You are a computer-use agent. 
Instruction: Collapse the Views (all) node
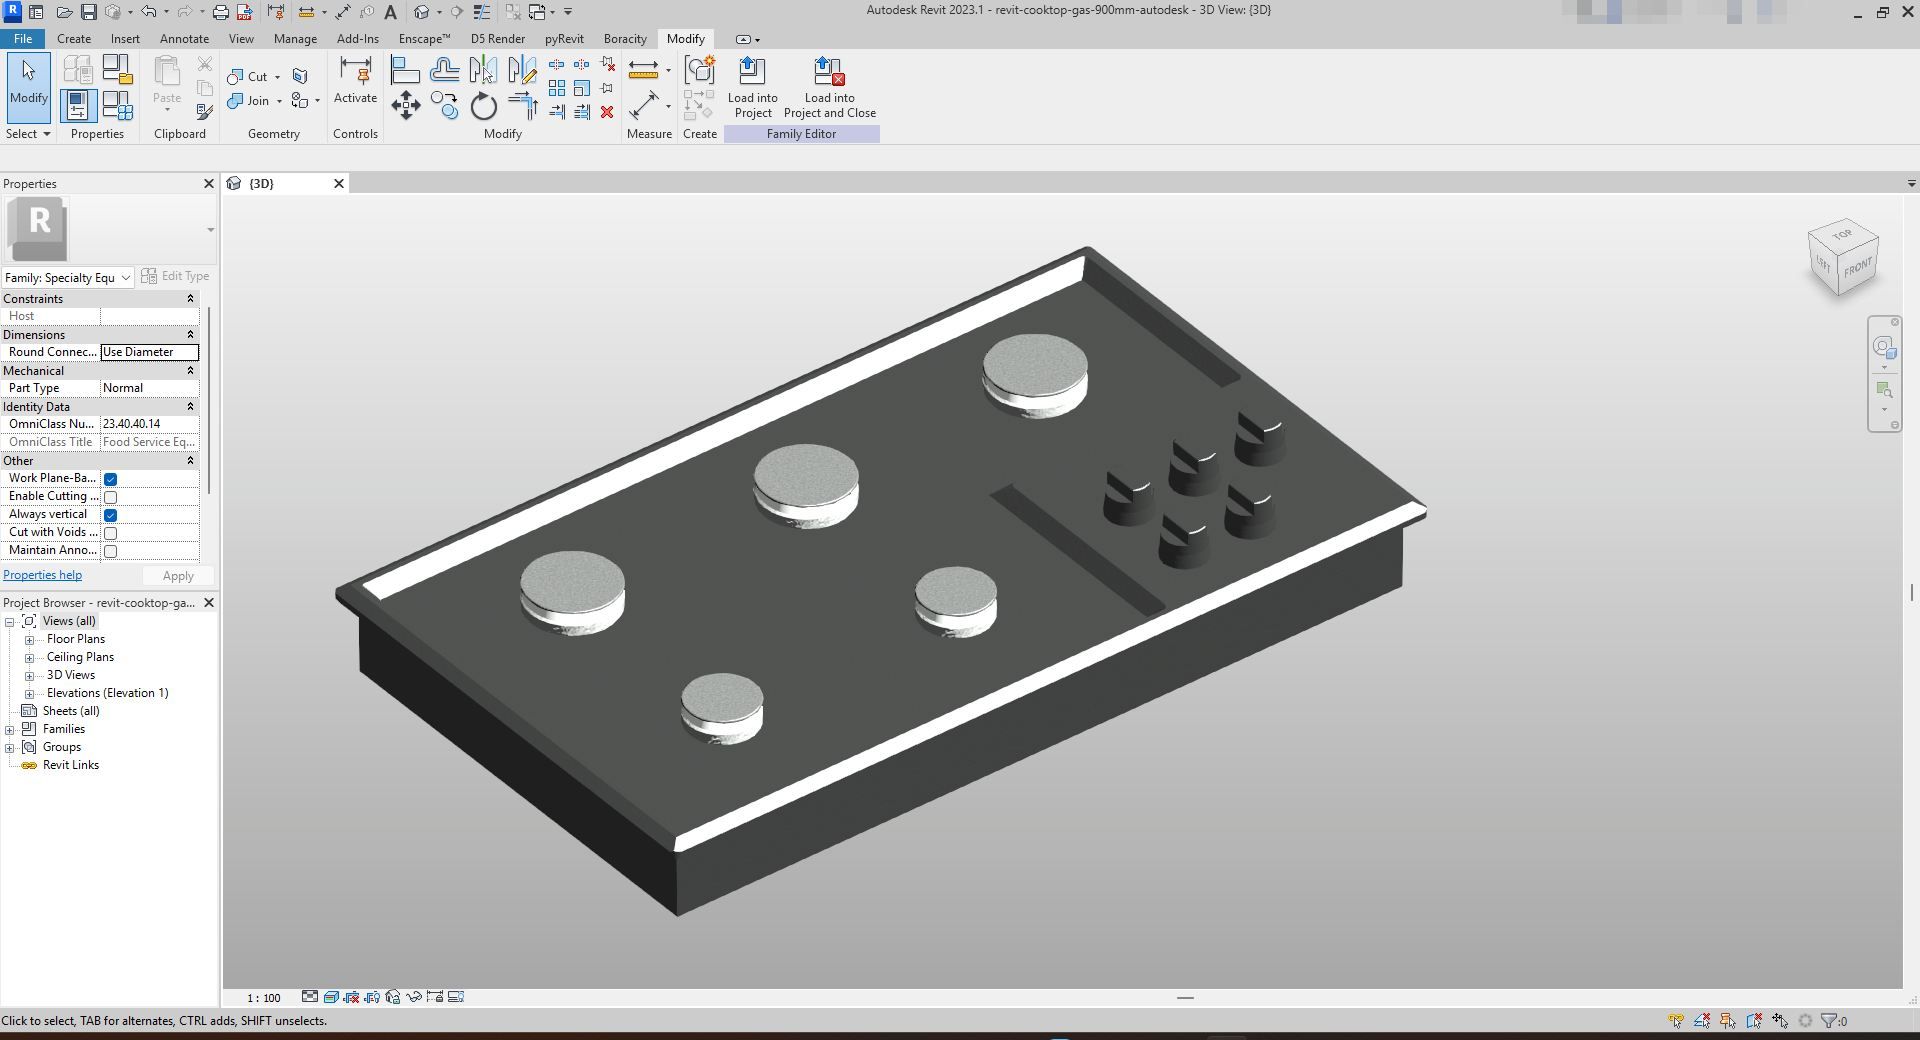click(x=10, y=622)
